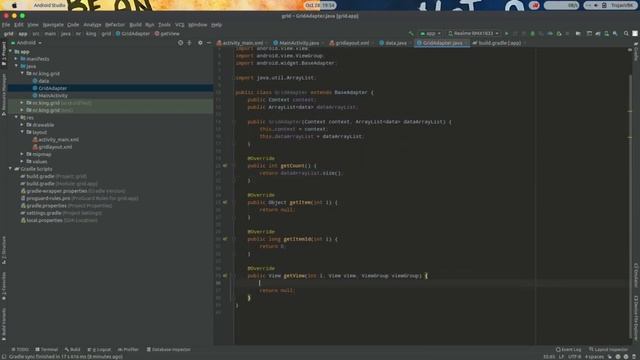The image size is (640, 360).
Task: Click the user avatar icon at toolbar end
Action: pyautogui.click(x=635, y=33)
